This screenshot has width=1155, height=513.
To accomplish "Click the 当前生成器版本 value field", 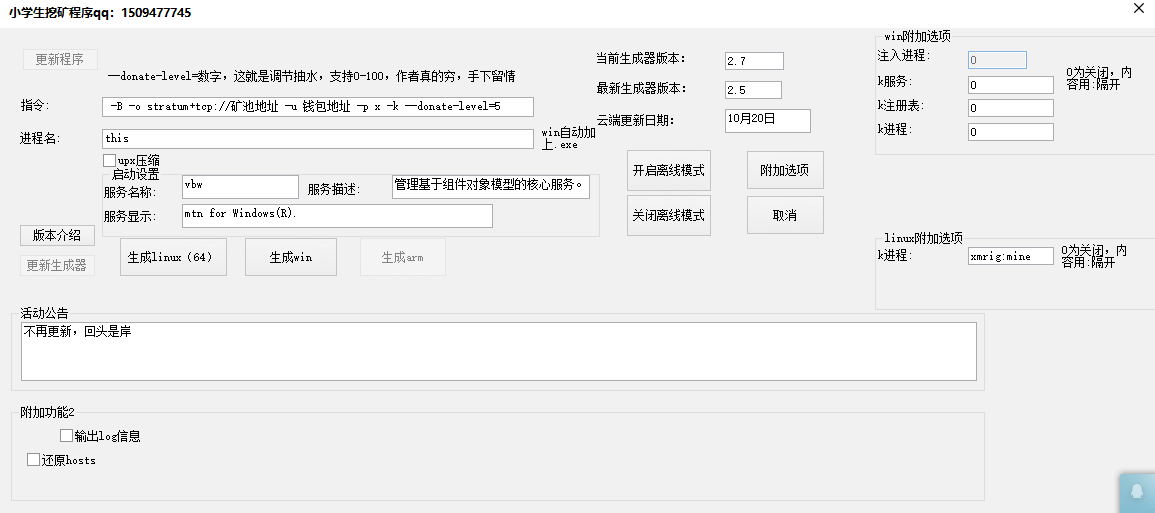I will click(x=754, y=61).
